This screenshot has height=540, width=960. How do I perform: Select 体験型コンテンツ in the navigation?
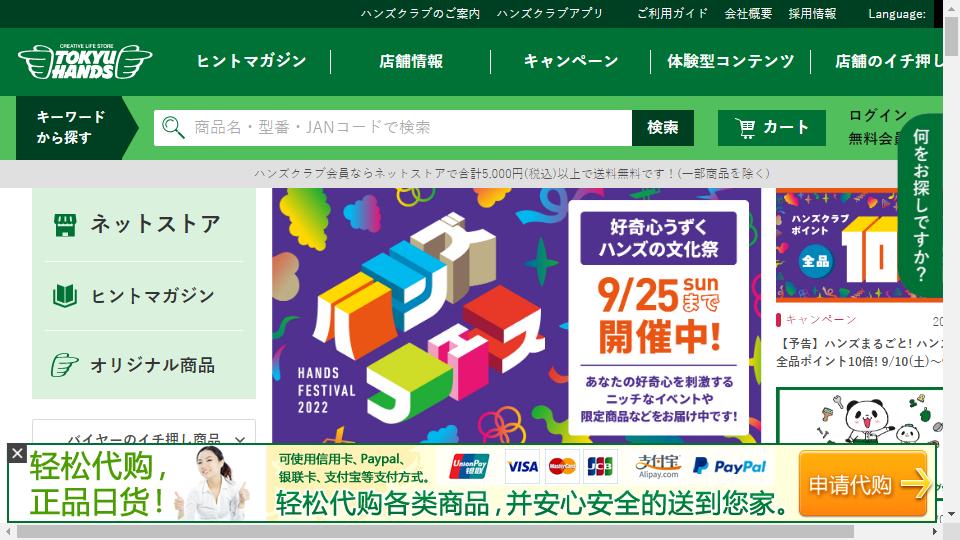click(x=730, y=61)
